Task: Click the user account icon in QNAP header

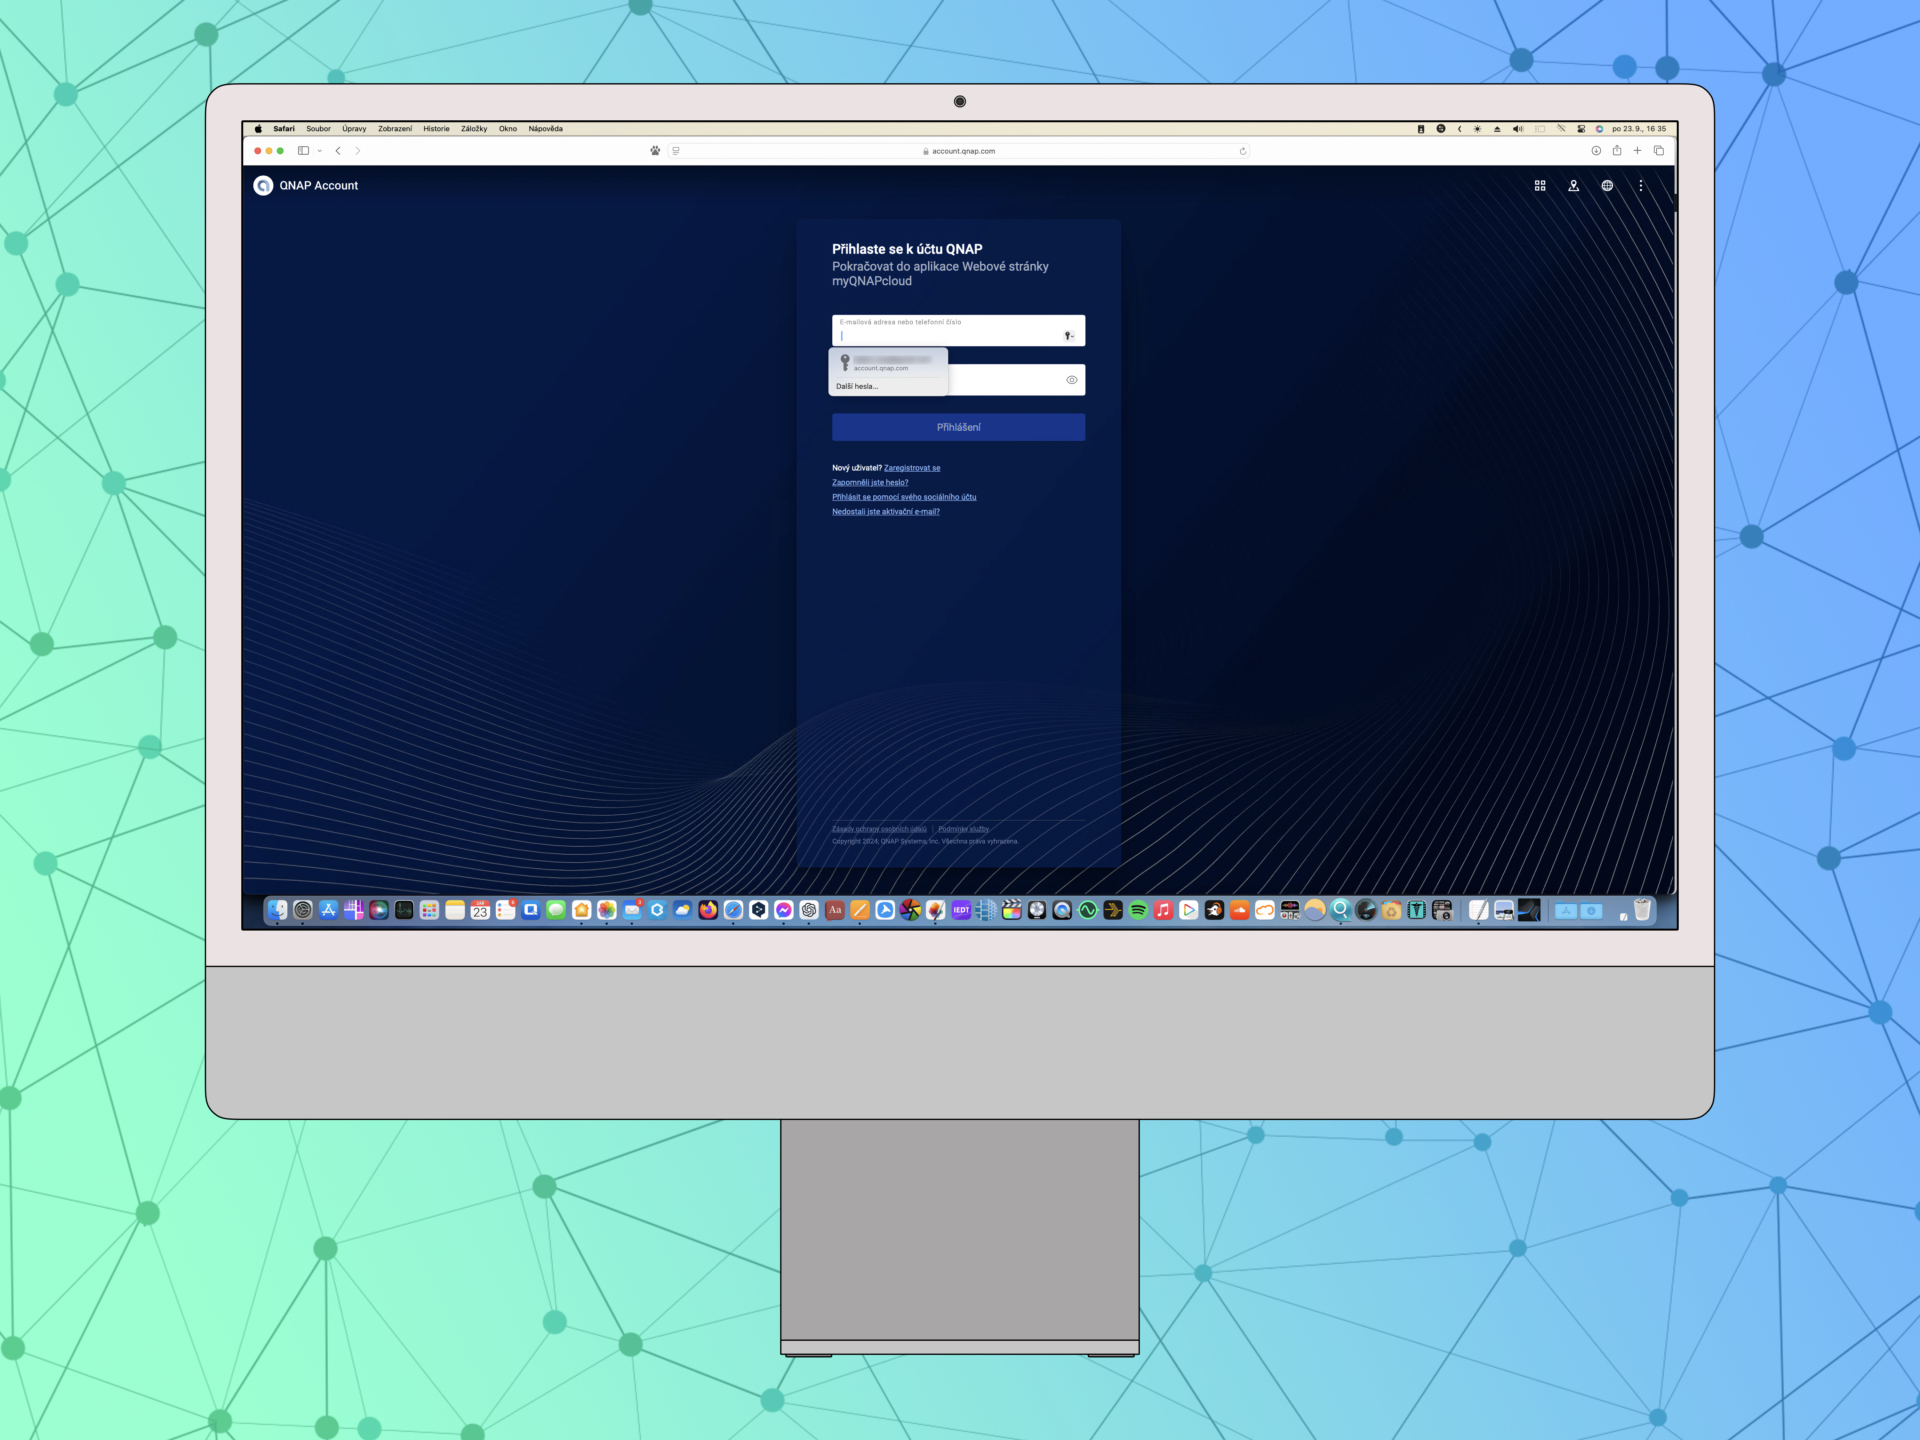Action: [1573, 186]
